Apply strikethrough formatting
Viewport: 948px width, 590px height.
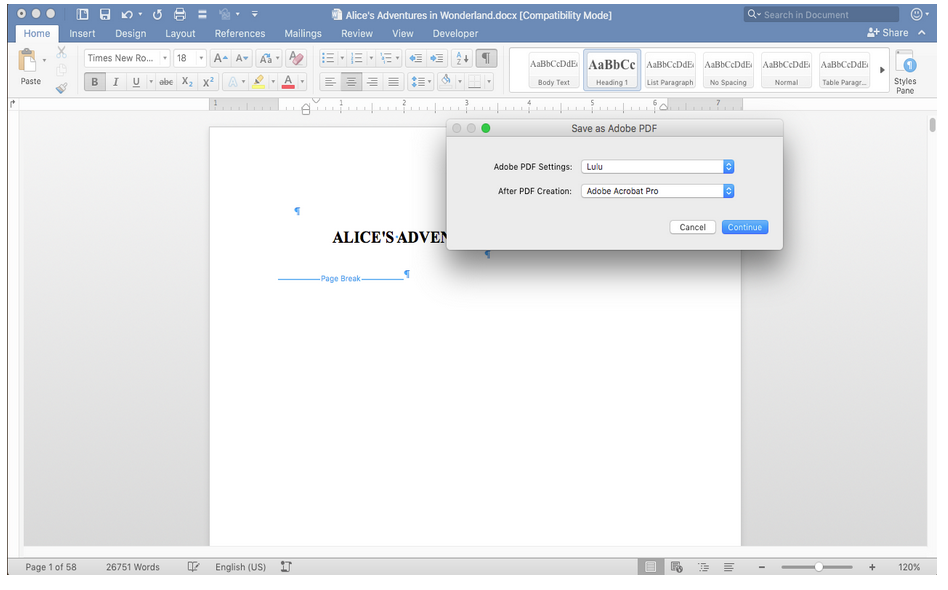click(x=166, y=82)
